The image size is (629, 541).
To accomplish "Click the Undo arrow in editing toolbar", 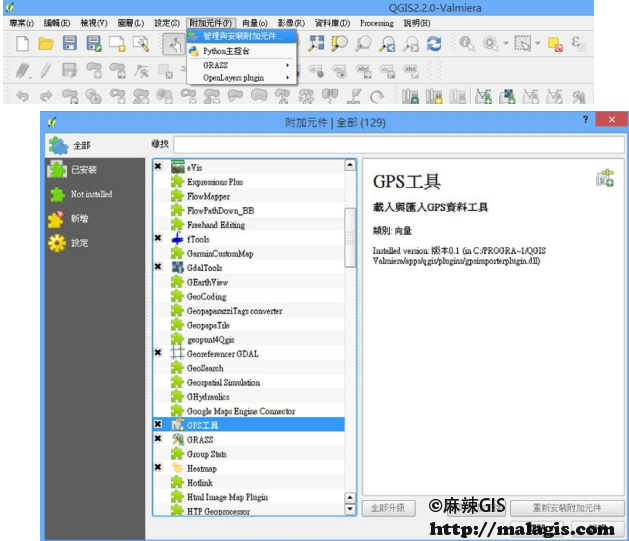I will [22, 96].
